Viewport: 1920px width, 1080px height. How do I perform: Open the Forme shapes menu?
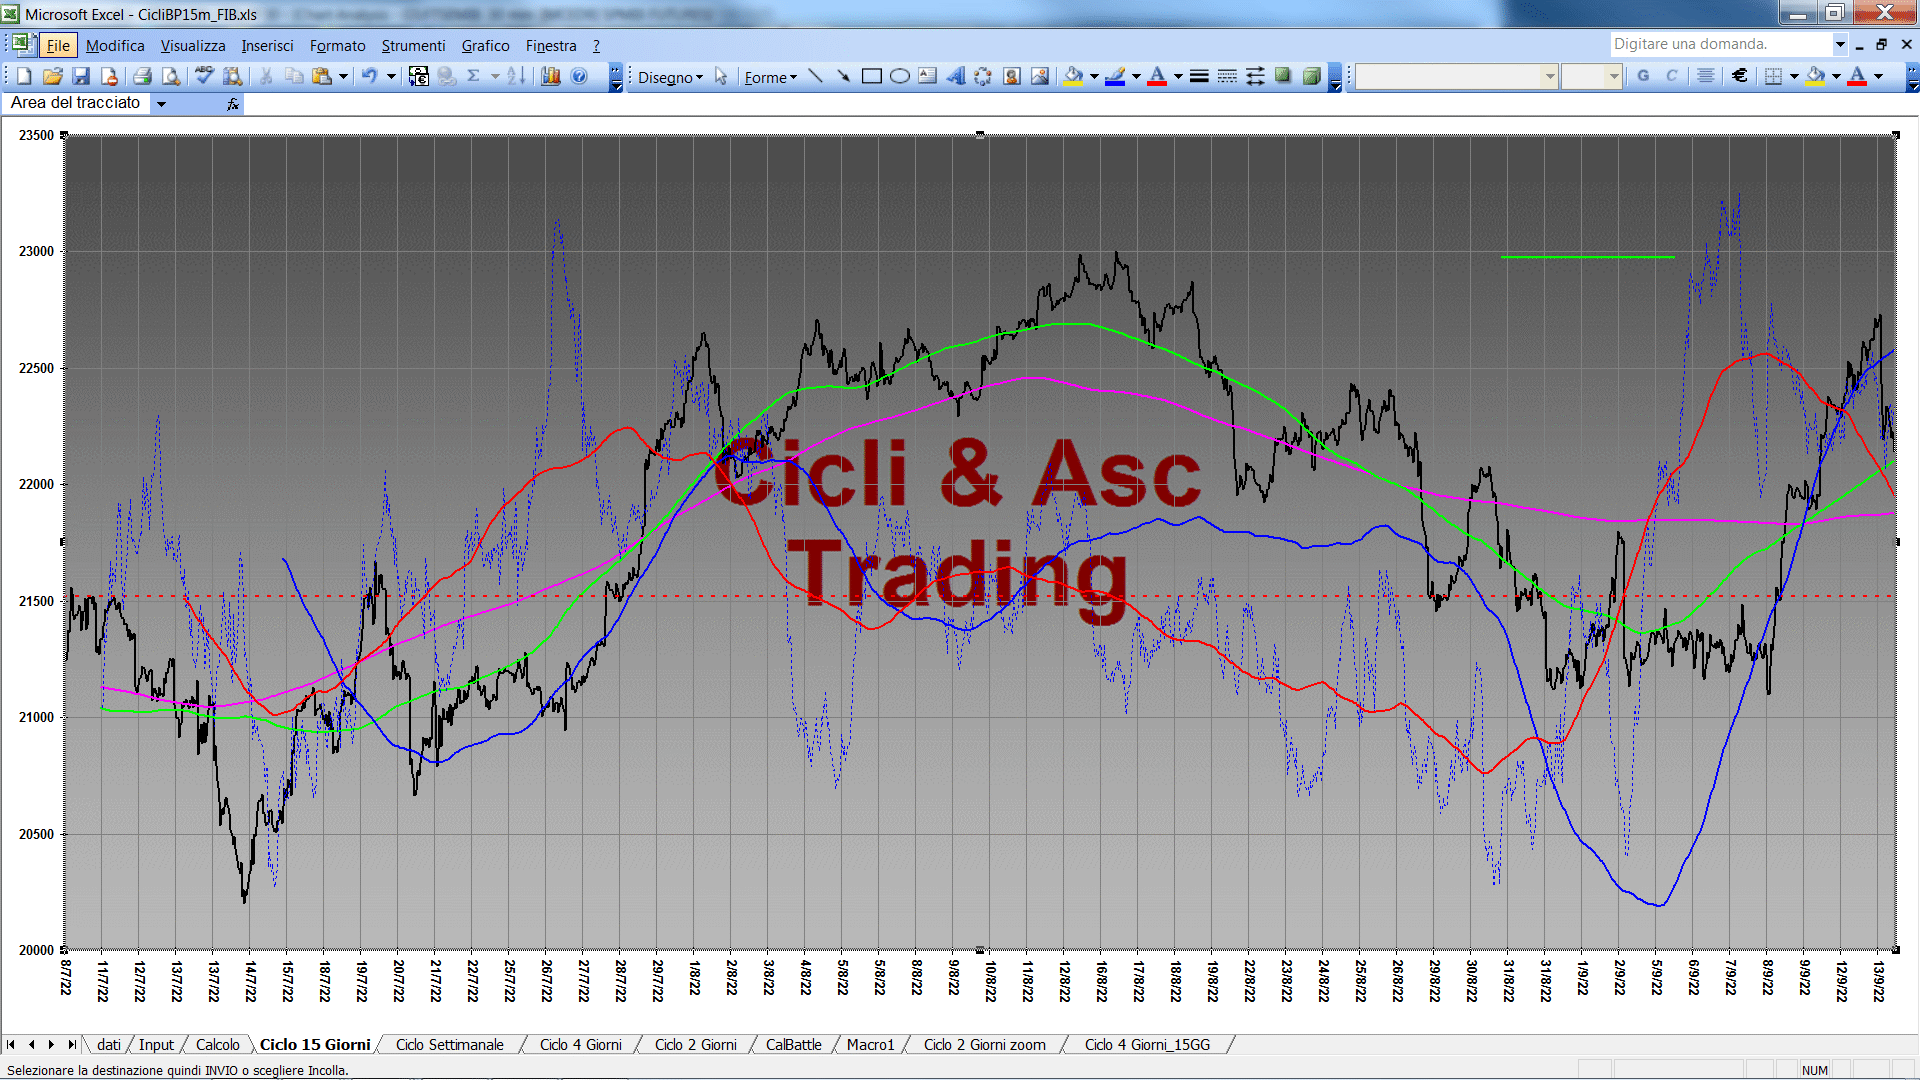(770, 77)
